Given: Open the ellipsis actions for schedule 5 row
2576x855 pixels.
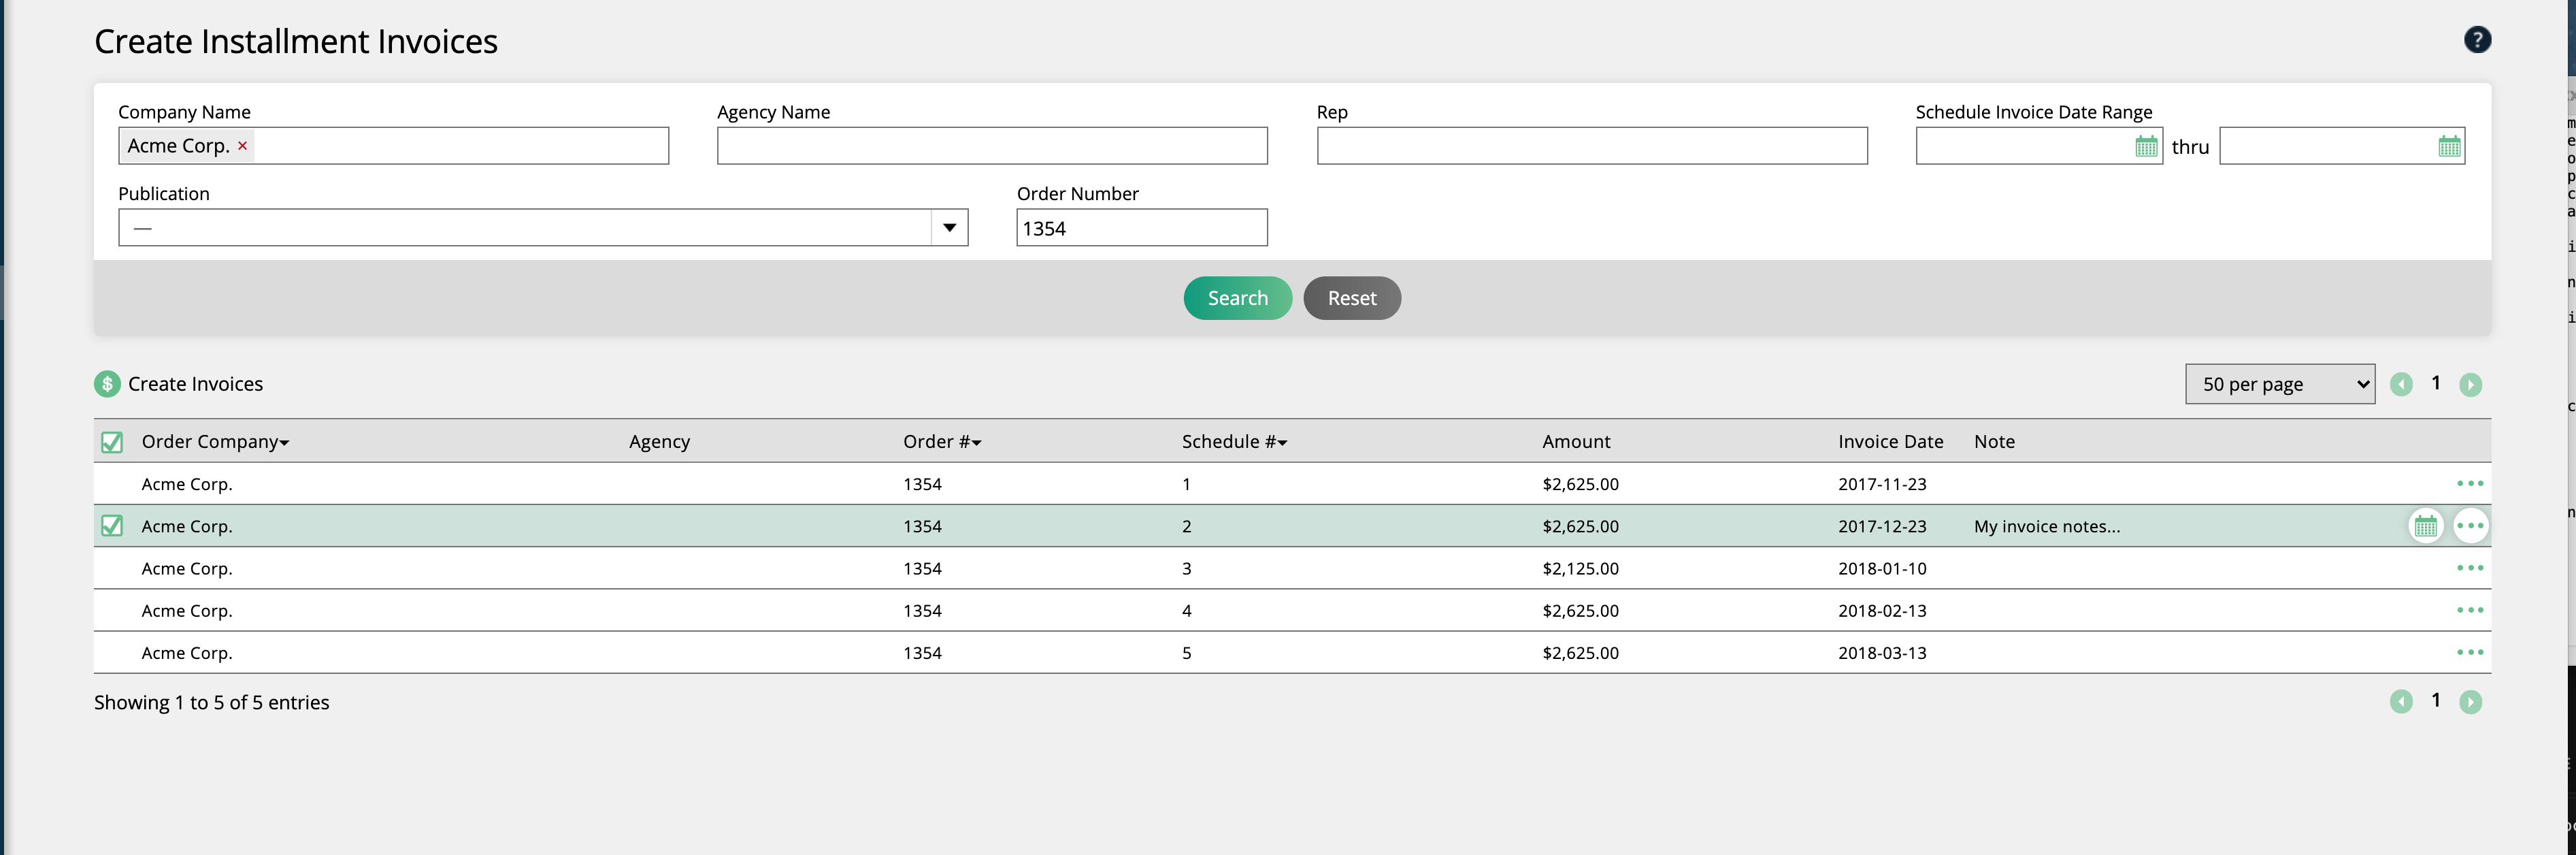Looking at the screenshot, I should (2471, 651).
